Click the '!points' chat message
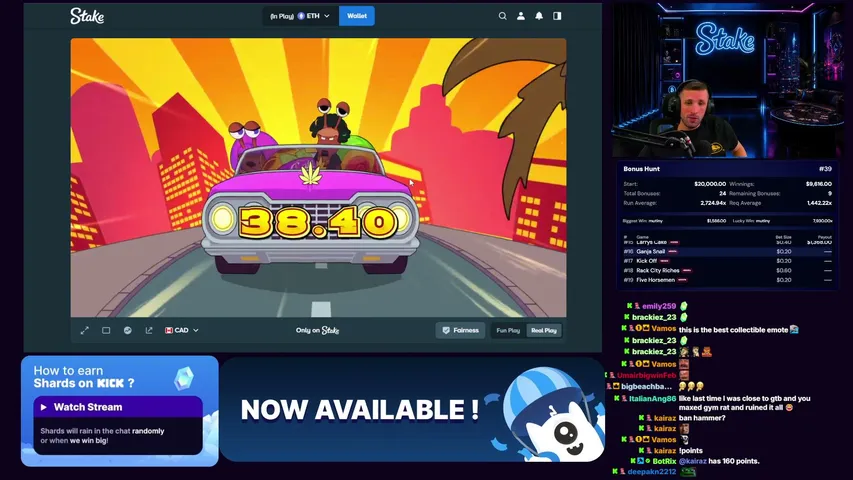This screenshot has width=853, height=480. [690, 451]
